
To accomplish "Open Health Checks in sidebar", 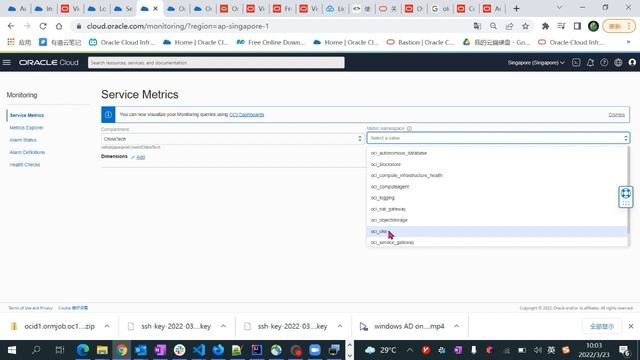I will coord(24,164).
